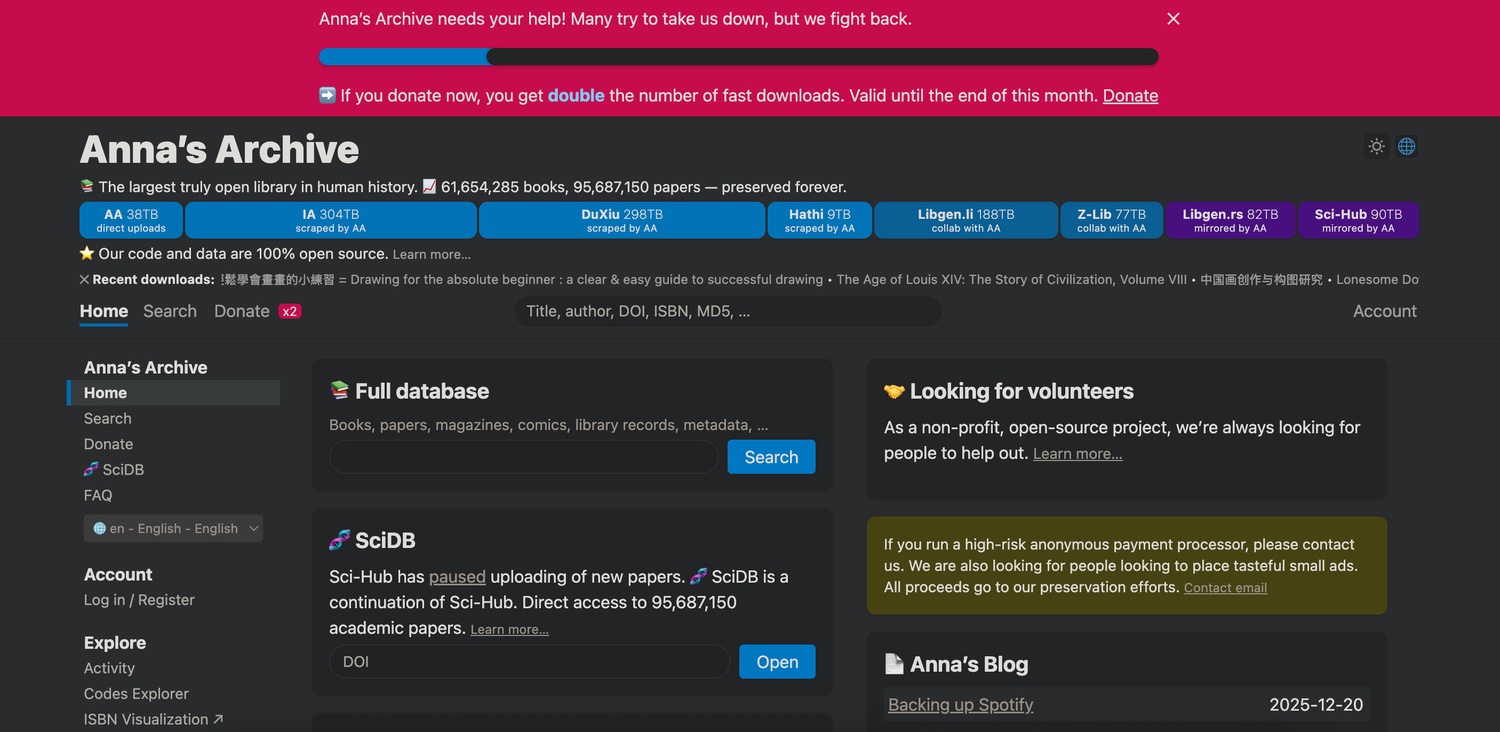Open the 'Backing up Spotify' blog post

click(960, 704)
